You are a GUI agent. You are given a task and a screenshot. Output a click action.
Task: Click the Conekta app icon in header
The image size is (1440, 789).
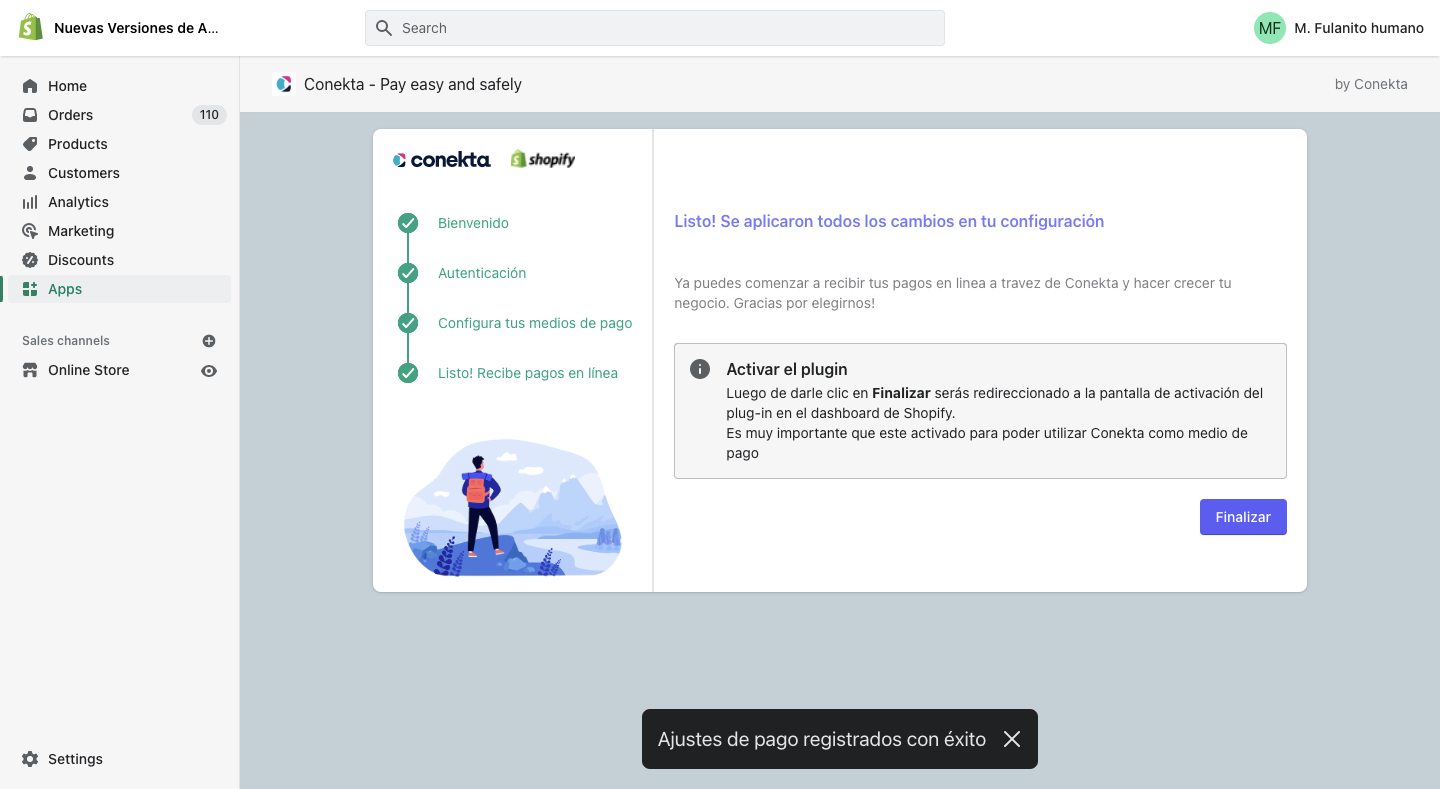point(283,84)
